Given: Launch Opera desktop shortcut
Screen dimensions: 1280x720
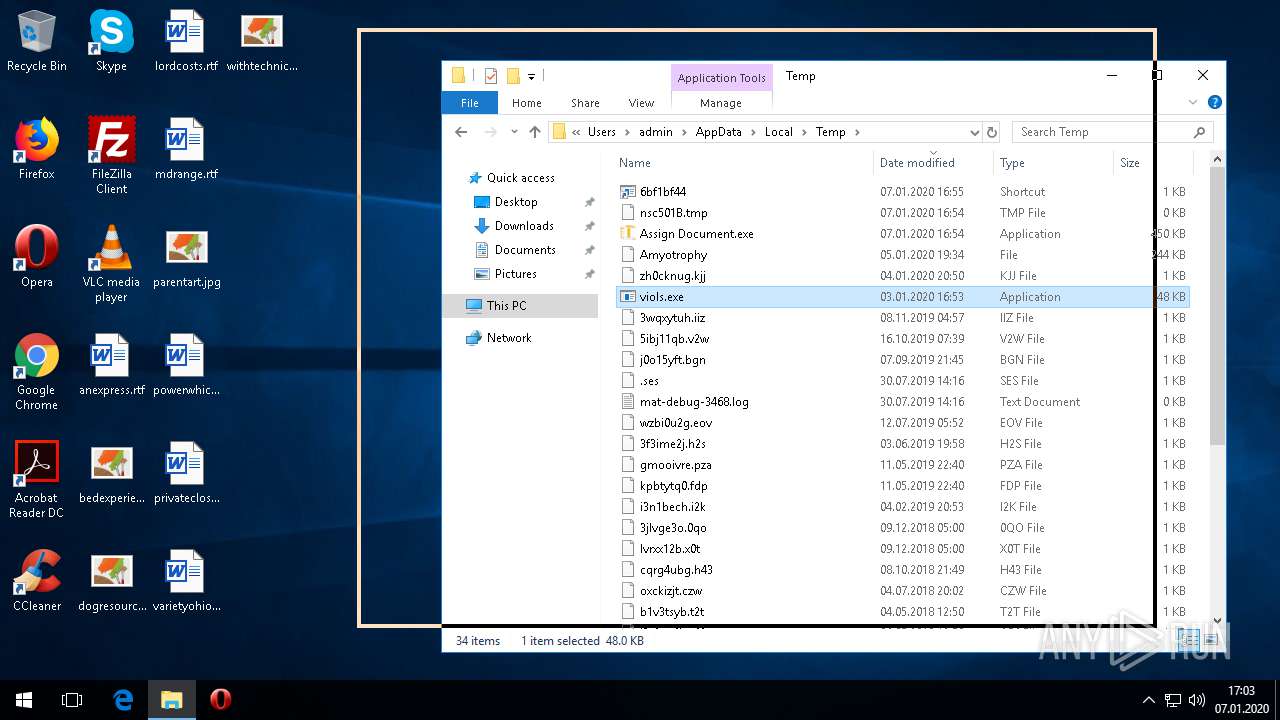Looking at the screenshot, I should [x=37, y=257].
